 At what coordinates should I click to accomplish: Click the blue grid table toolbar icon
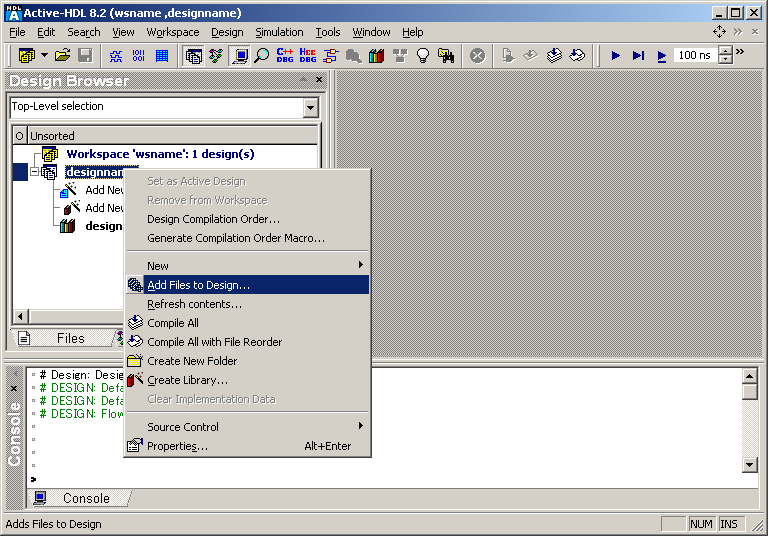click(162, 56)
